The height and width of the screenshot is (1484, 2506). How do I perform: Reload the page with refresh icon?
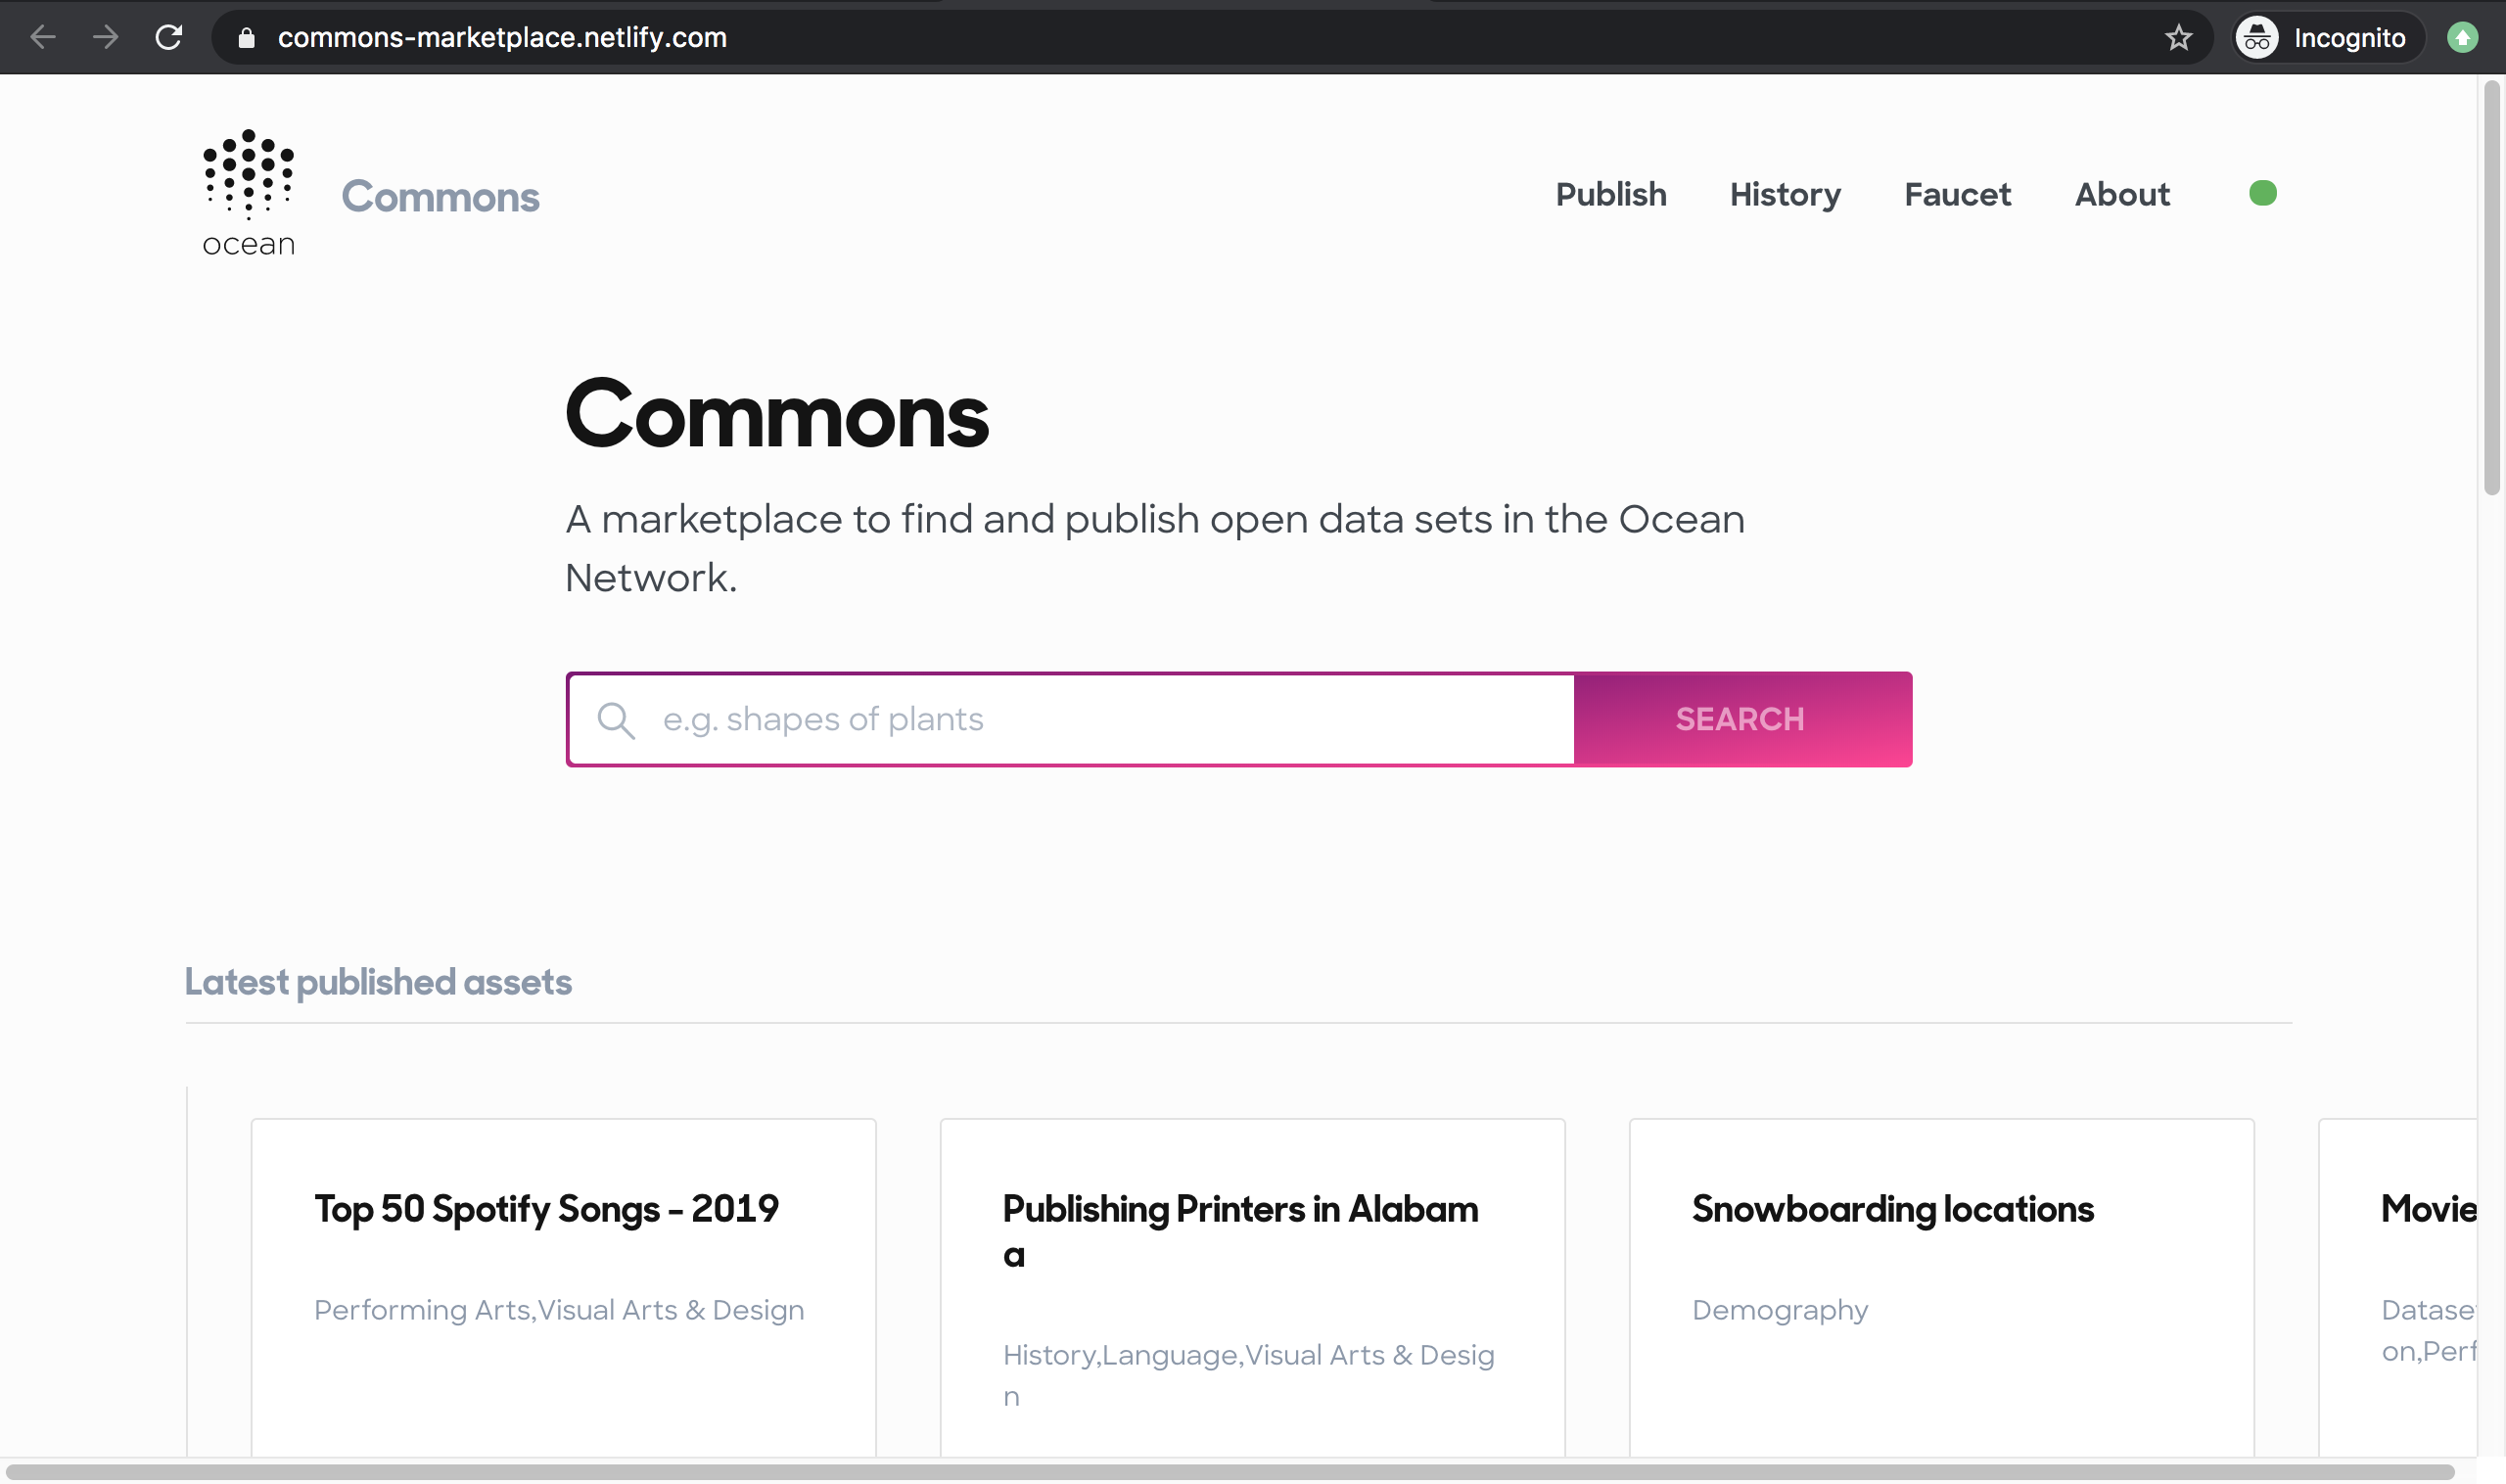click(x=169, y=38)
